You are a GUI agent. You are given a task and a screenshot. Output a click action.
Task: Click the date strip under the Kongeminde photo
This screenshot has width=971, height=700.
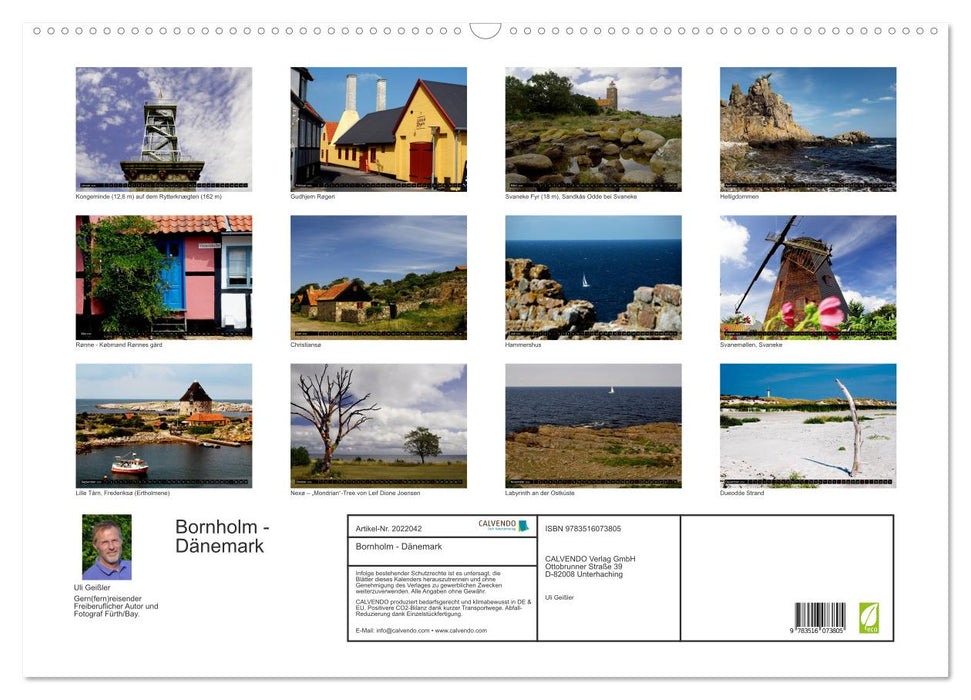pos(164,184)
